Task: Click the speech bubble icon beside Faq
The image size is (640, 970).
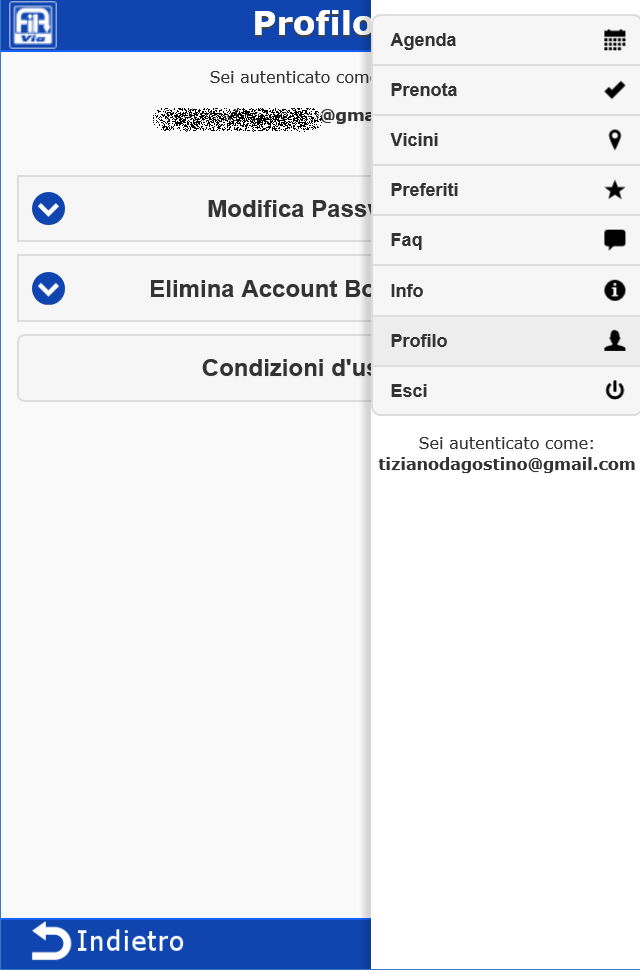Action: click(x=615, y=240)
